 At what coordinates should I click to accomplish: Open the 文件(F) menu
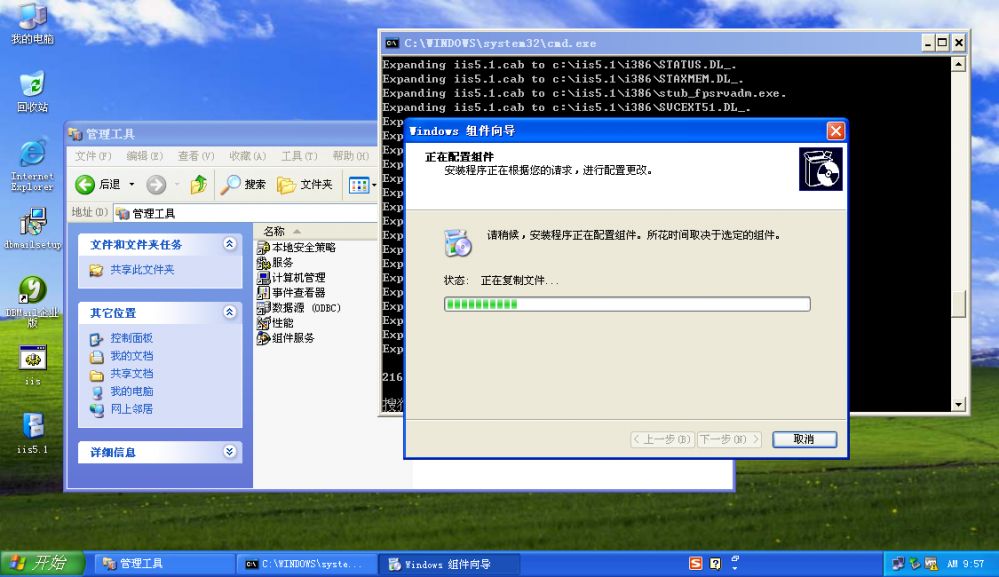[93, 156]
